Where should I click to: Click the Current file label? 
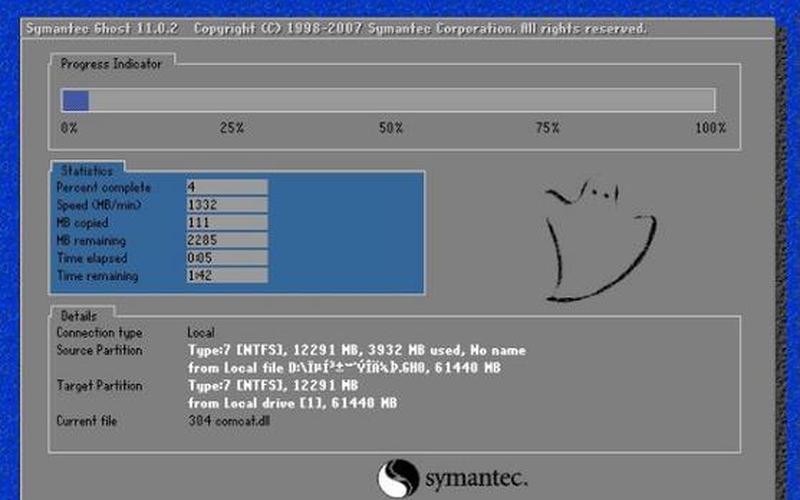(87, 421)
